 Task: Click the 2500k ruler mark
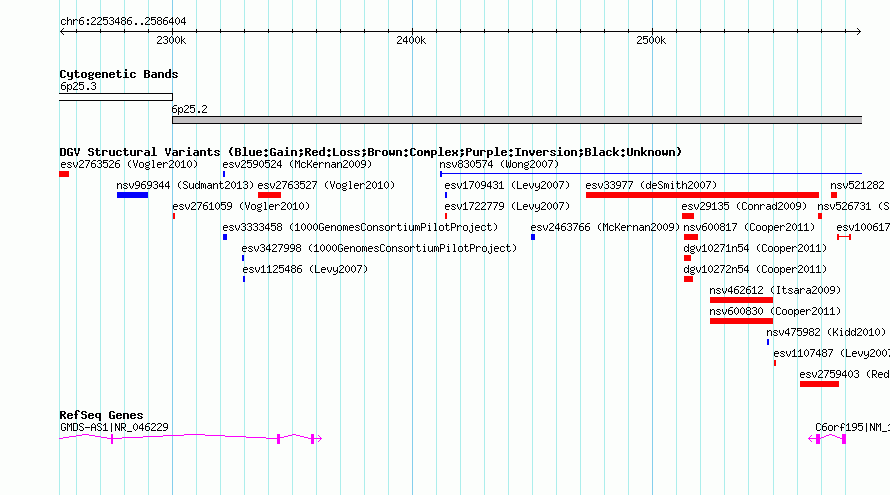[651, 40]
